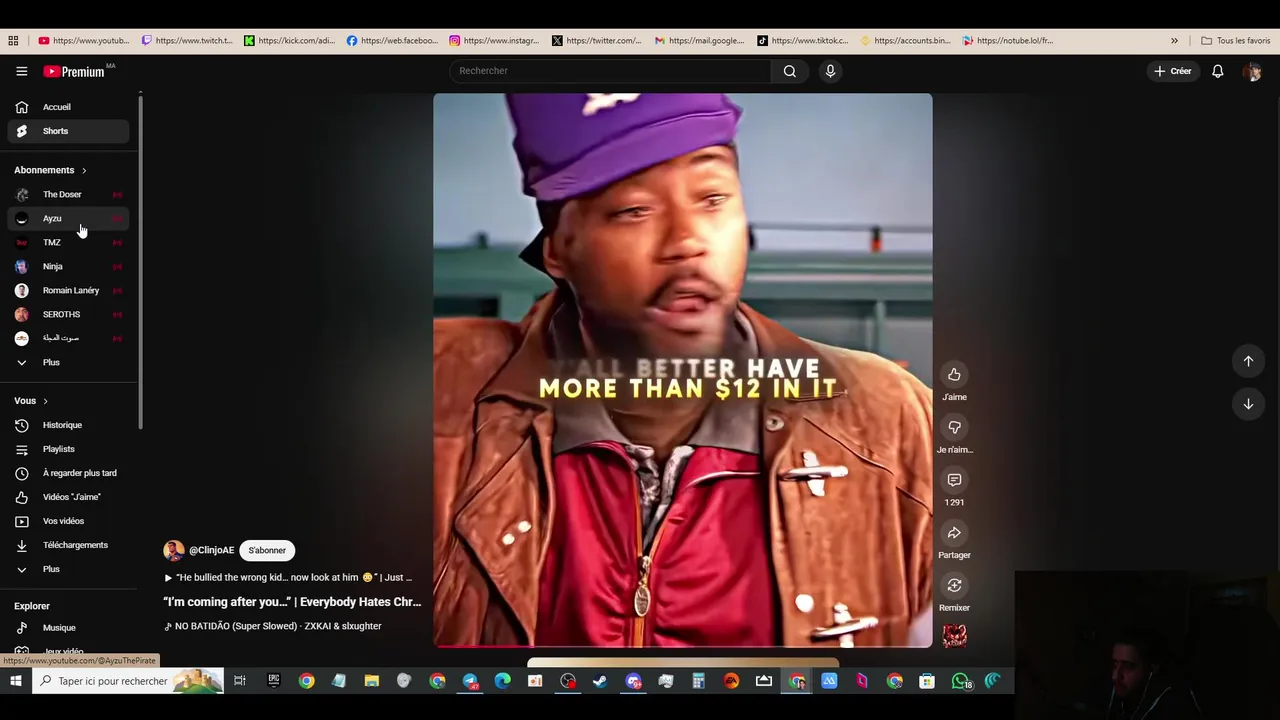Click the Rechercher search field
1280x720 pixels.
610,71
